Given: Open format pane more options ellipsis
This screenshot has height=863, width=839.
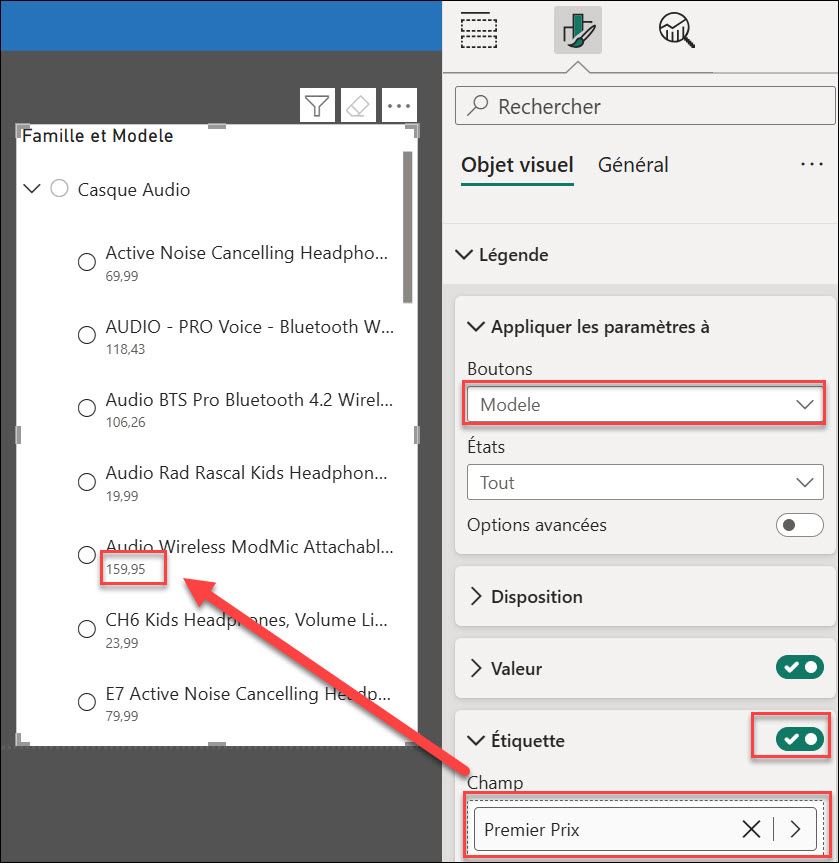Looking at the screenshot, I should 811,165.
